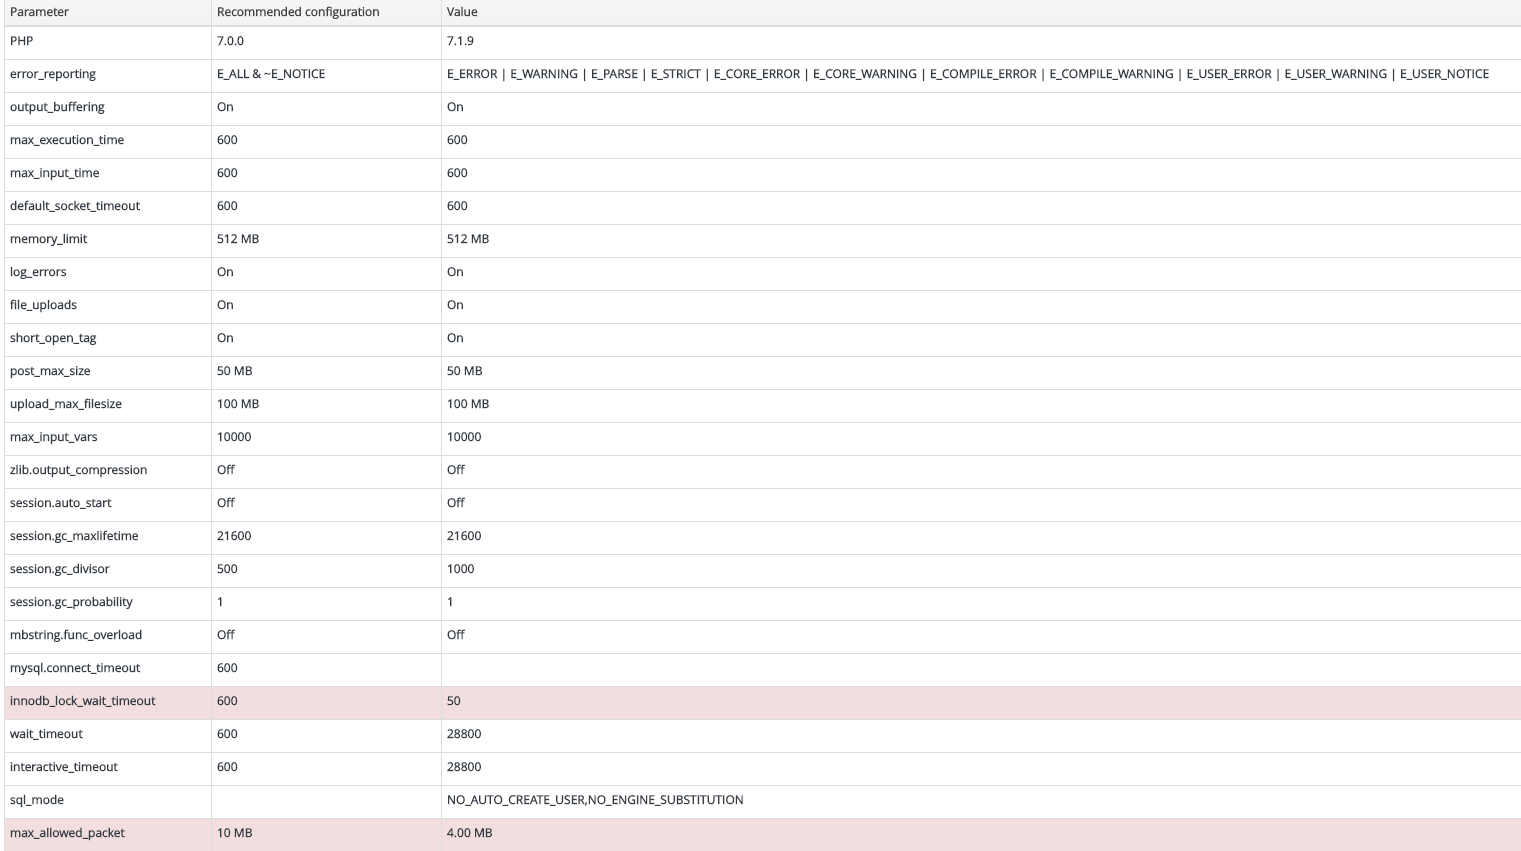
Task: Select the session.gc_maxlifetime value 21600
Action: 464,536
